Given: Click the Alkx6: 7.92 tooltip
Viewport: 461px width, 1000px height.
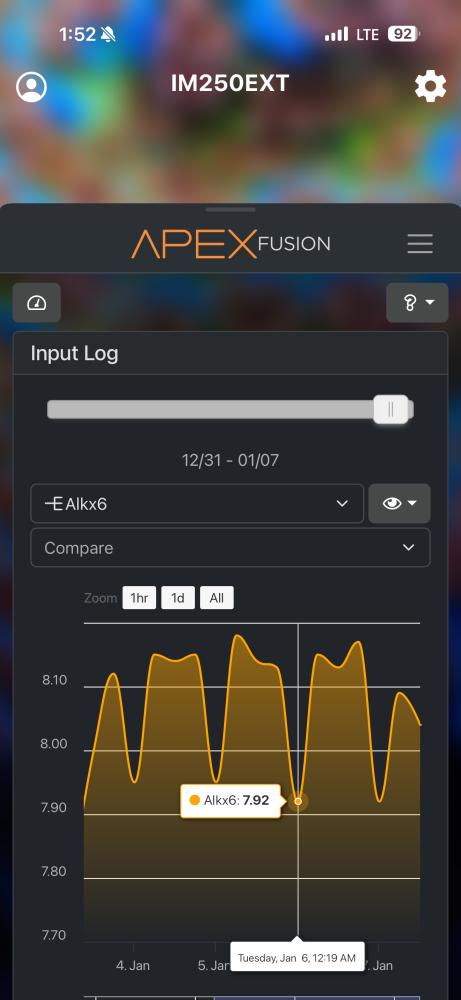Looking at the screenshot, I should (x=230, y=801).
